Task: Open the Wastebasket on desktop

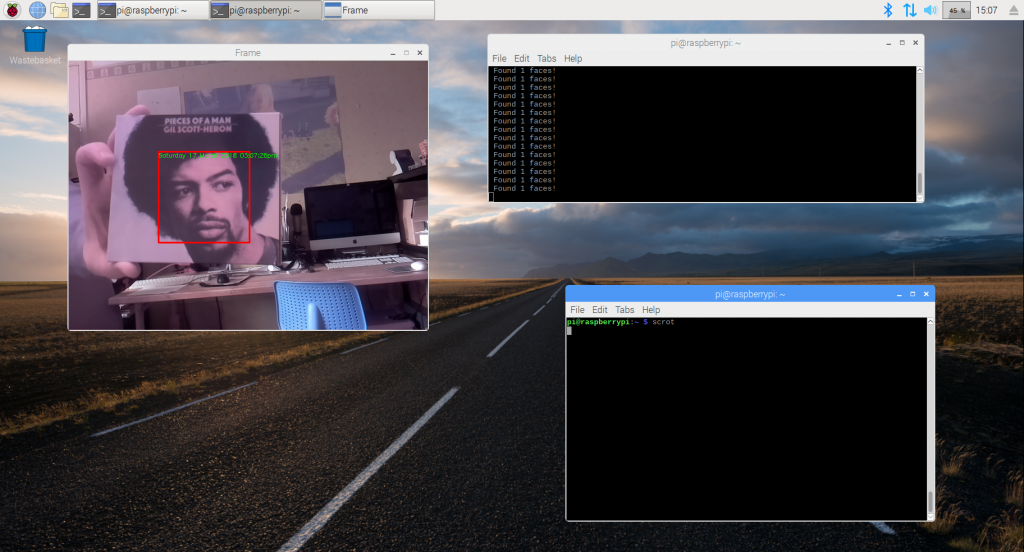Action: pyautogui.click(x=35, y=40)
